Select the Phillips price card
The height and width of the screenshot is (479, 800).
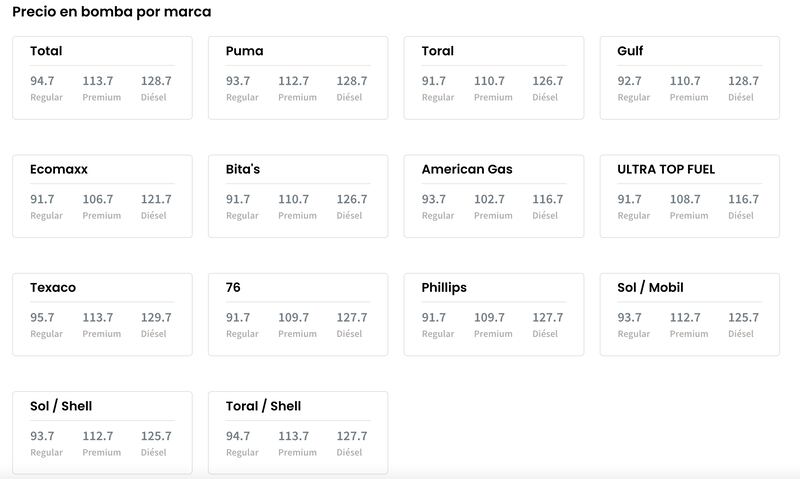pyautogui.click(x=494, y=314)
